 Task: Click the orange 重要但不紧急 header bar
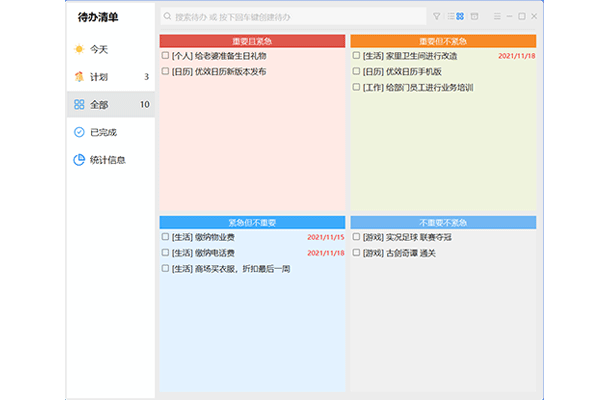point(443,41)
